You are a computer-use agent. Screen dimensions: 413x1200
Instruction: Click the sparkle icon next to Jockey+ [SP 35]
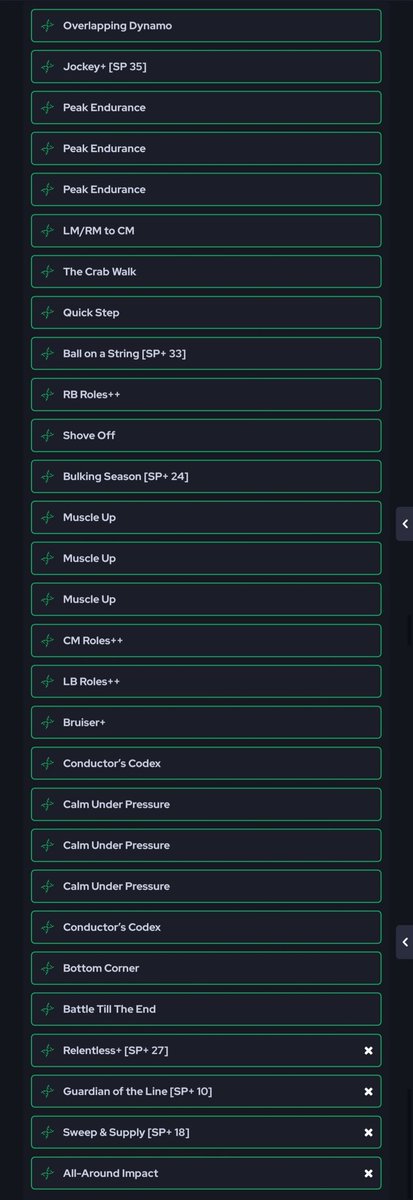click(47, 67)
